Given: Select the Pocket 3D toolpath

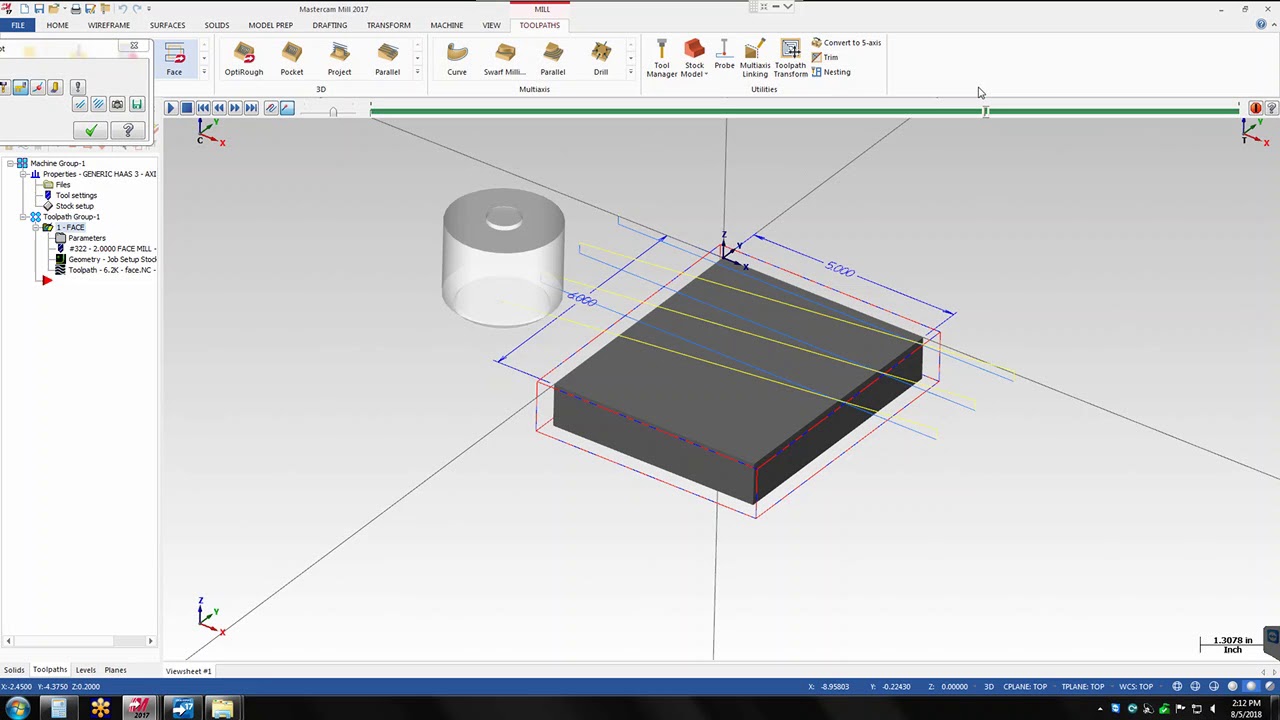Looking at the screenshot, I should tap(292, 59).
